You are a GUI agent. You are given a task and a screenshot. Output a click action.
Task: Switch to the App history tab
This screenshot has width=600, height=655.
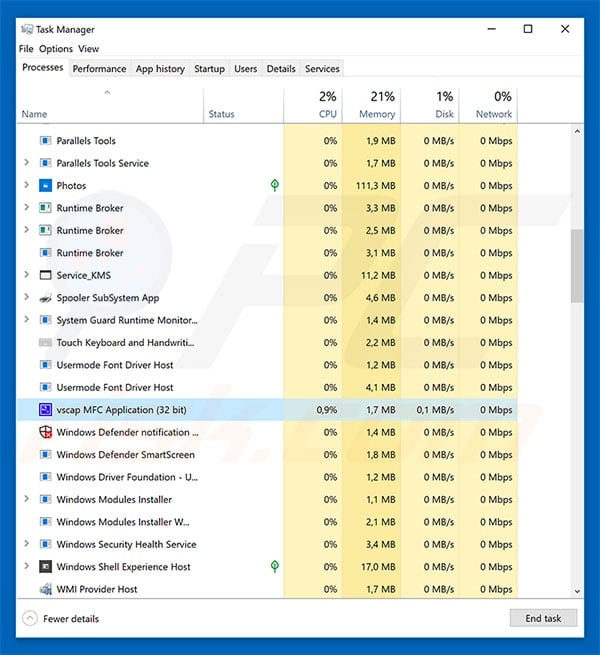point(160,69)
